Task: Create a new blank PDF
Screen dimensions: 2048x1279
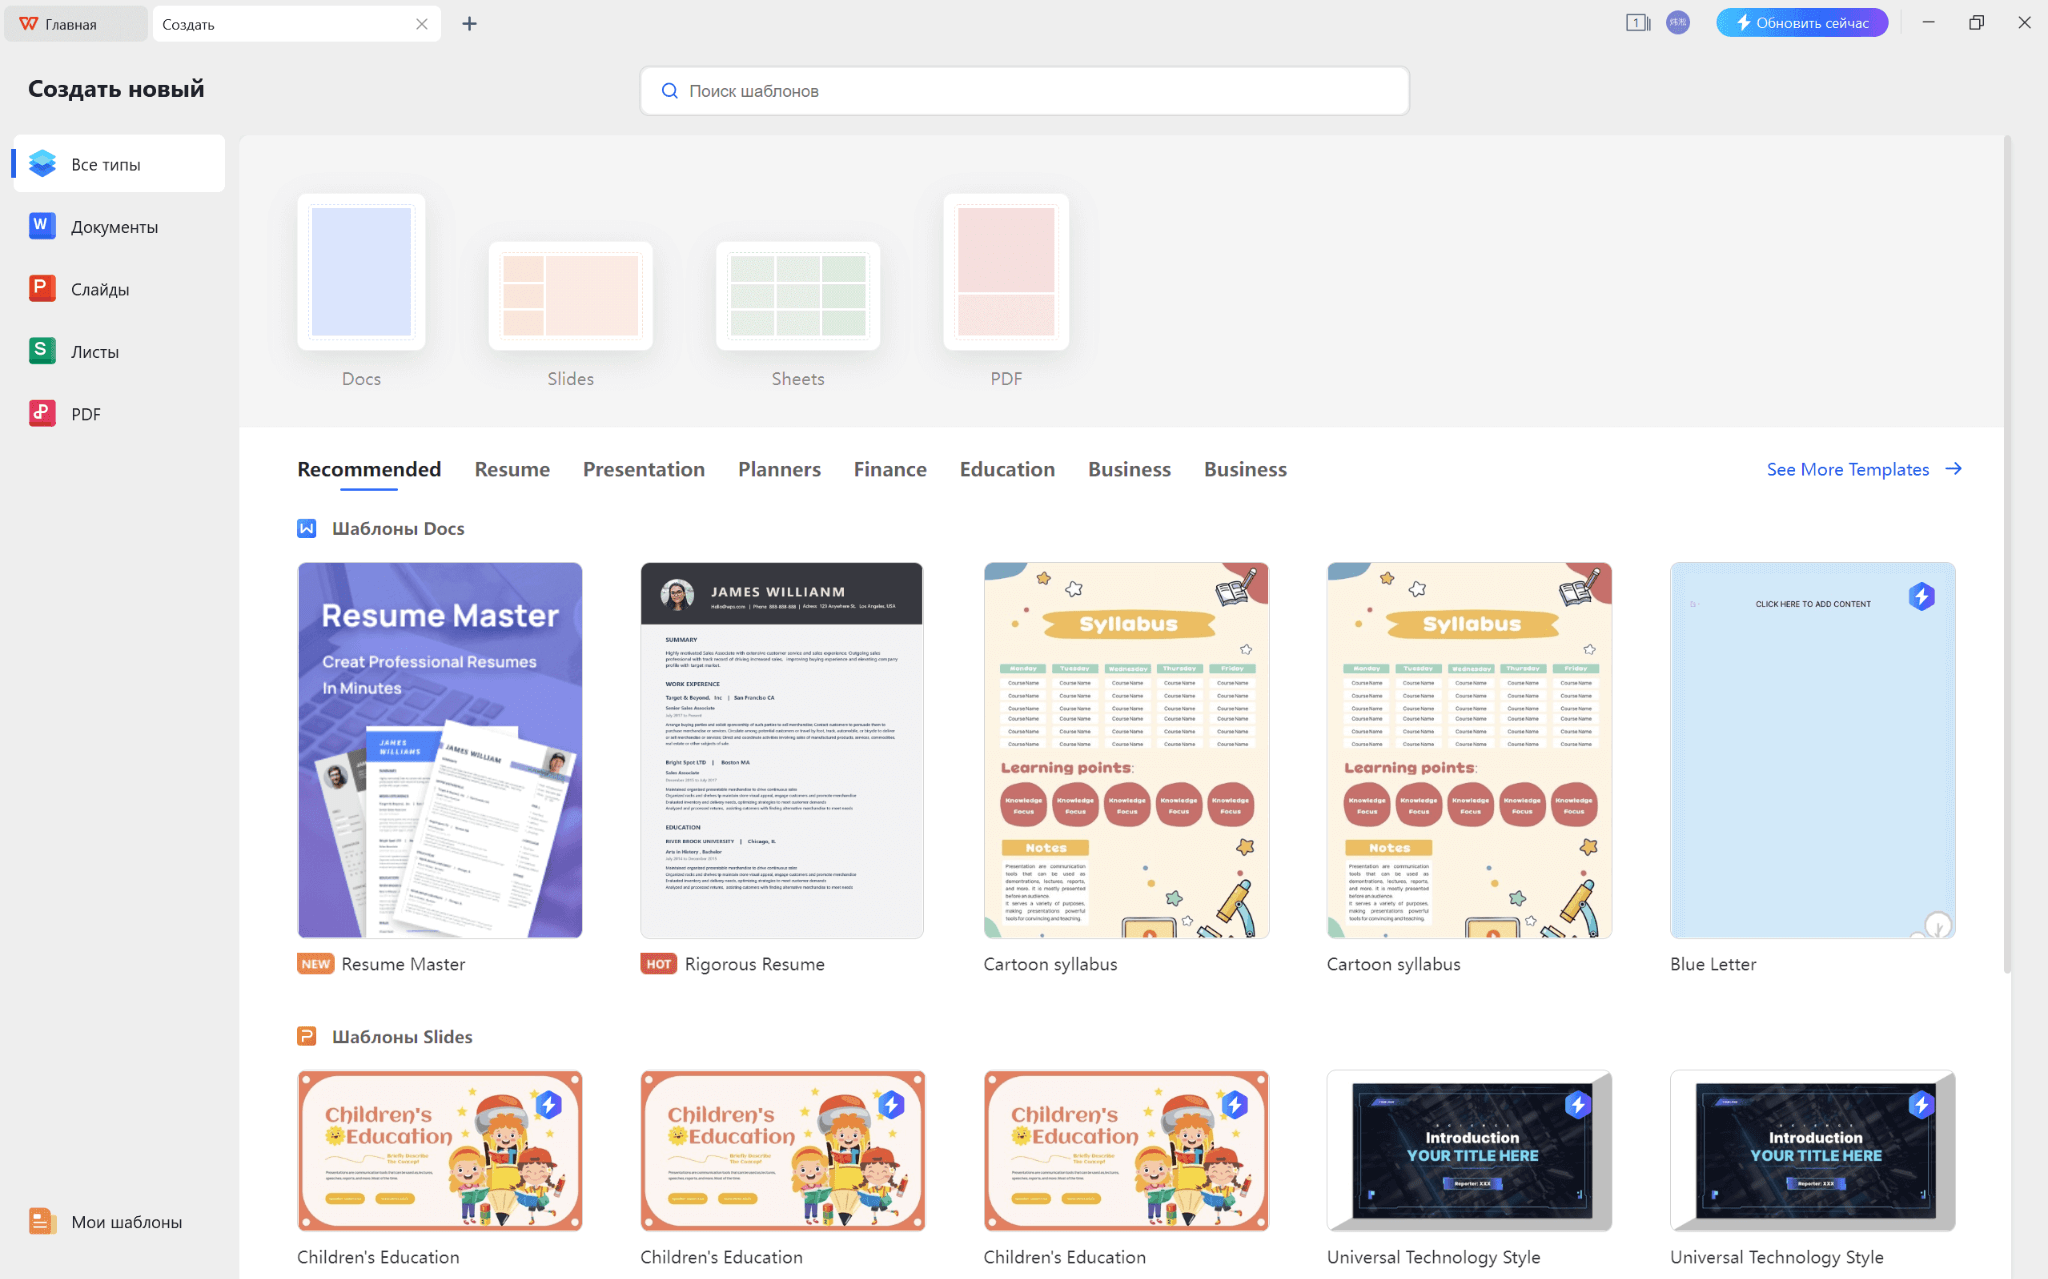Action: click(x=1005, y=272)
